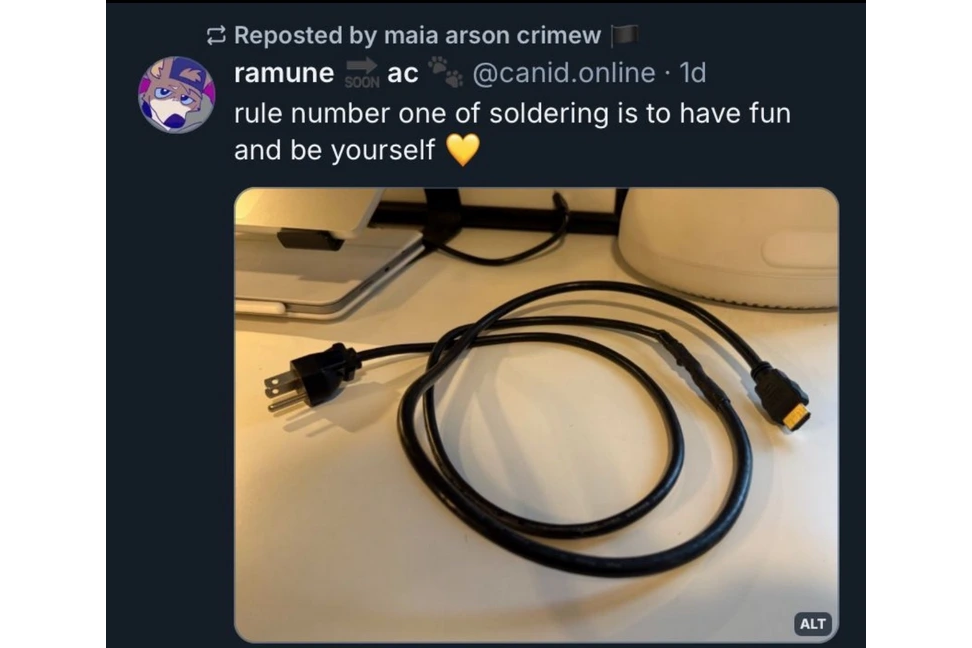This screenshot has height=648, width=972.
Task: Click the "1d" post timestamp
Action: (692, 73)
